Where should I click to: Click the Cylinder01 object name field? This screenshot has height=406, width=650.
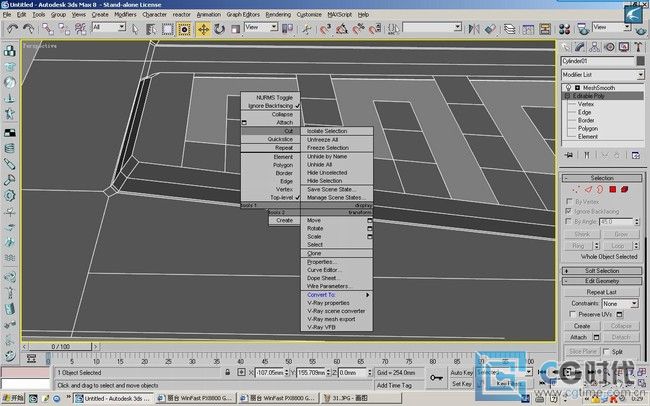pos(598,61)
